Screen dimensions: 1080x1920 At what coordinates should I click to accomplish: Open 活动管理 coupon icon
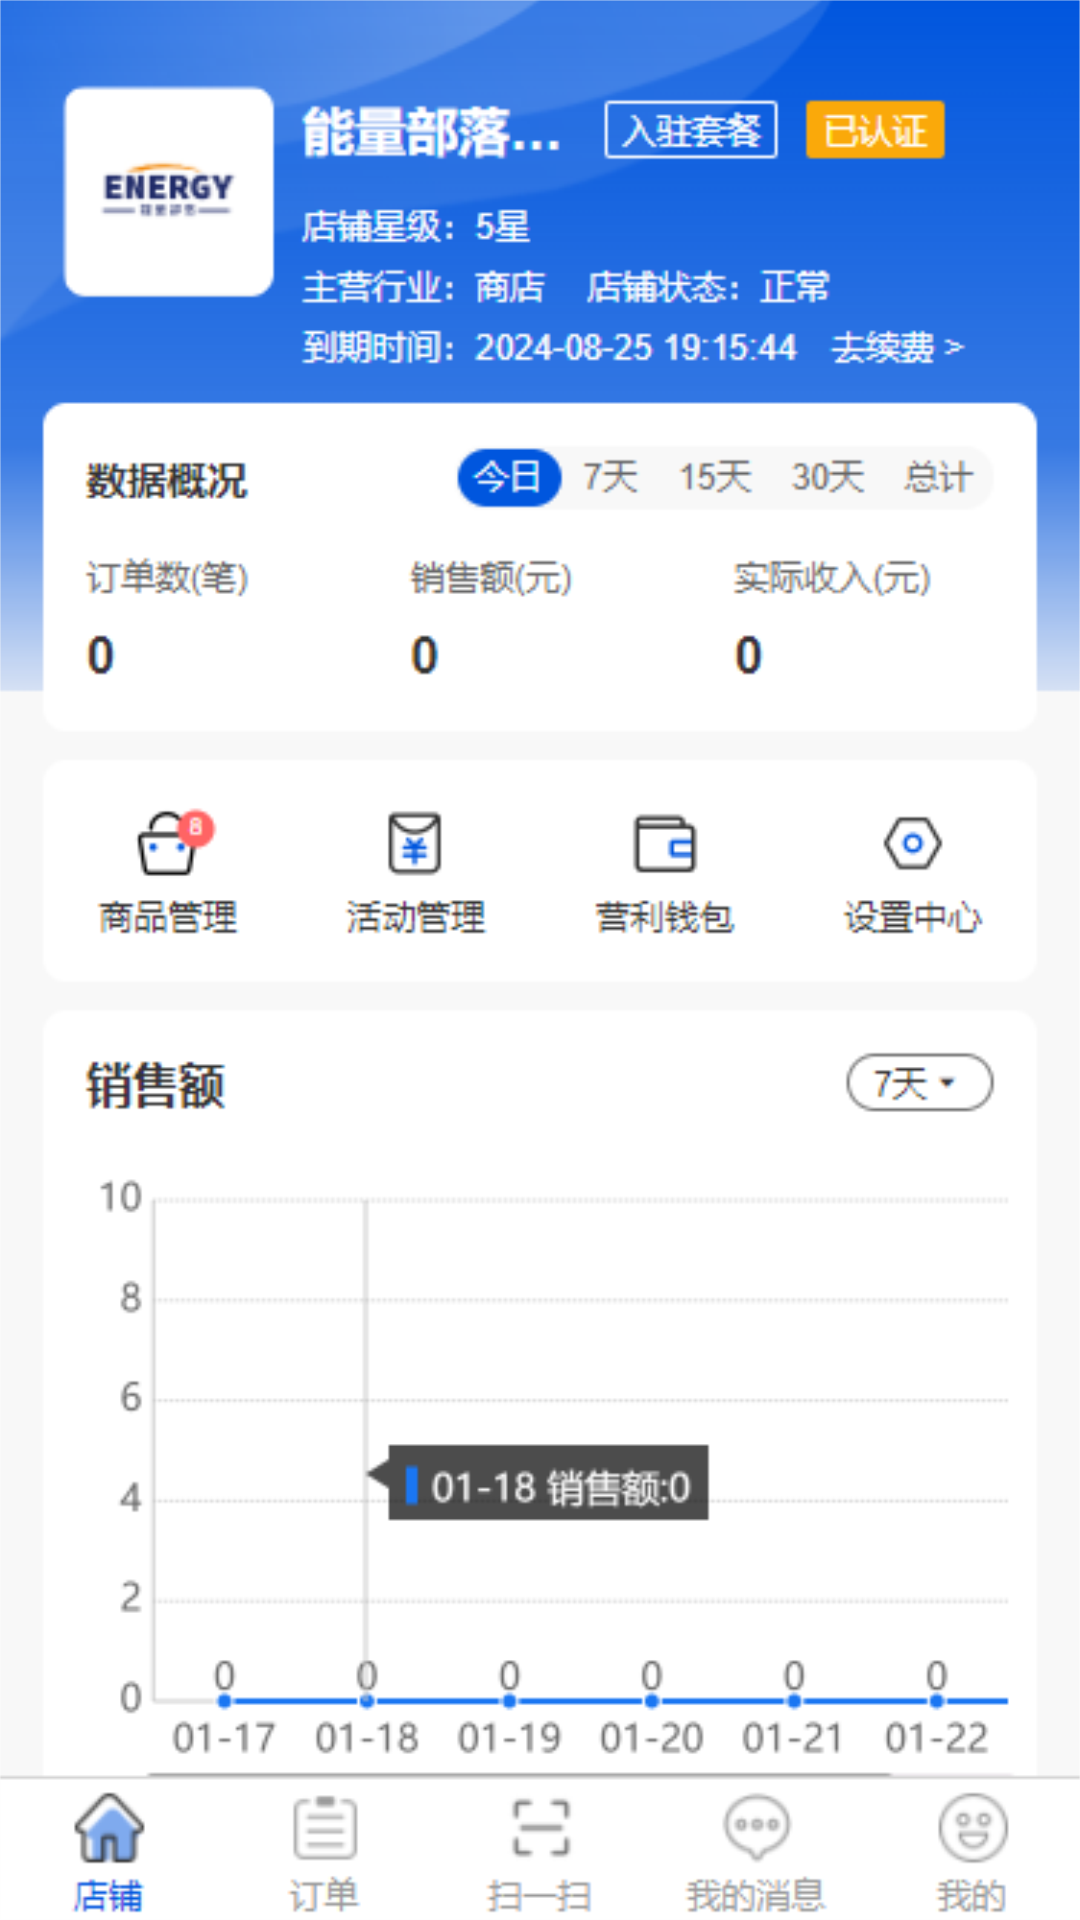tap(414, 844)
